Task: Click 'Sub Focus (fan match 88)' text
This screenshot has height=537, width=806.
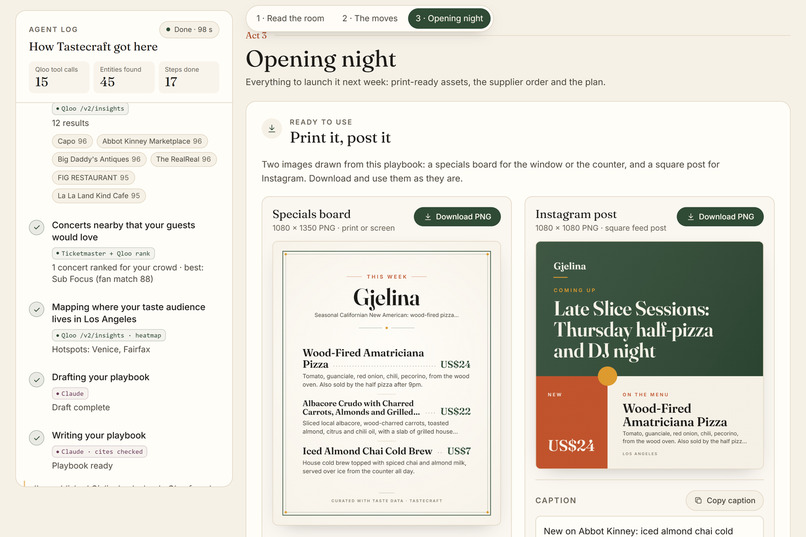Action: [102, 279]
